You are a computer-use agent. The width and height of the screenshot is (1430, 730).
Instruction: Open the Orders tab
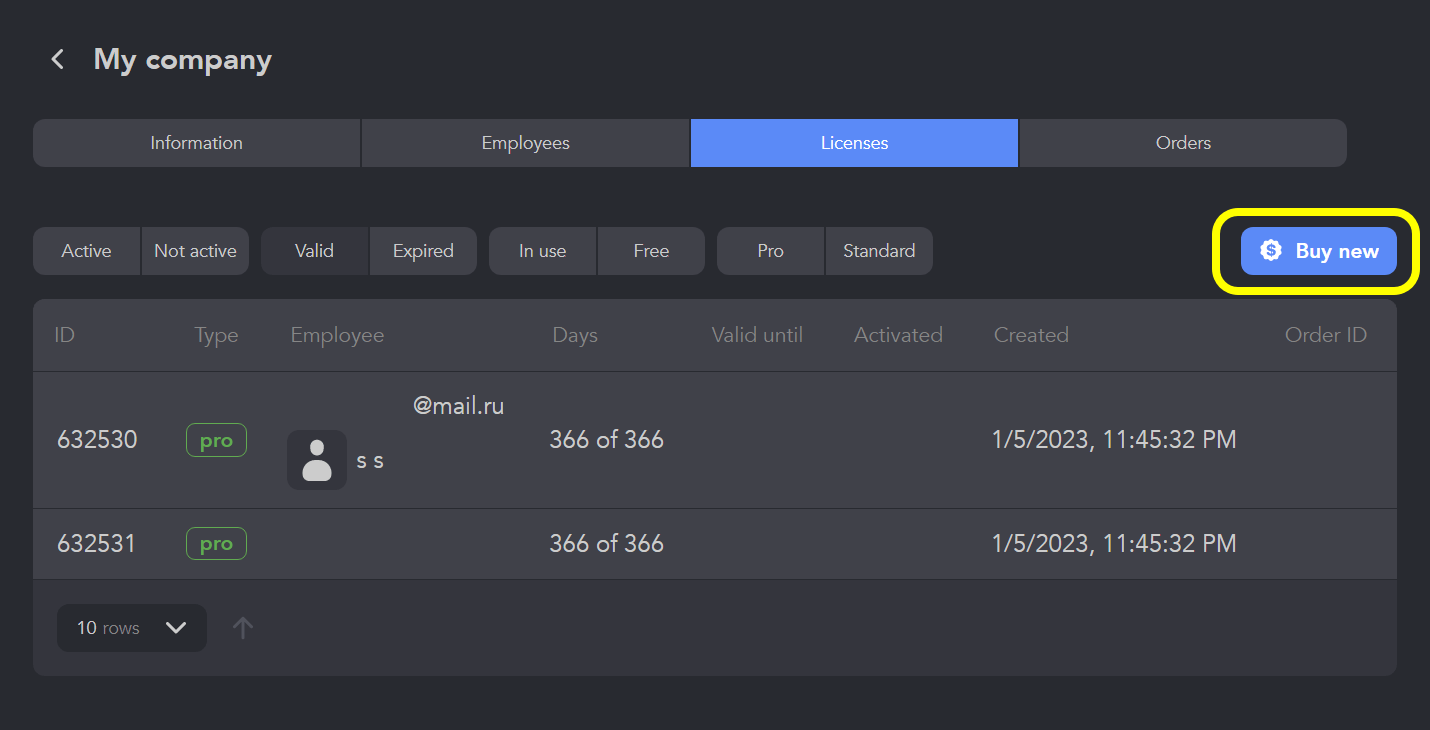pyautogui.click(x=1182, y=143)
